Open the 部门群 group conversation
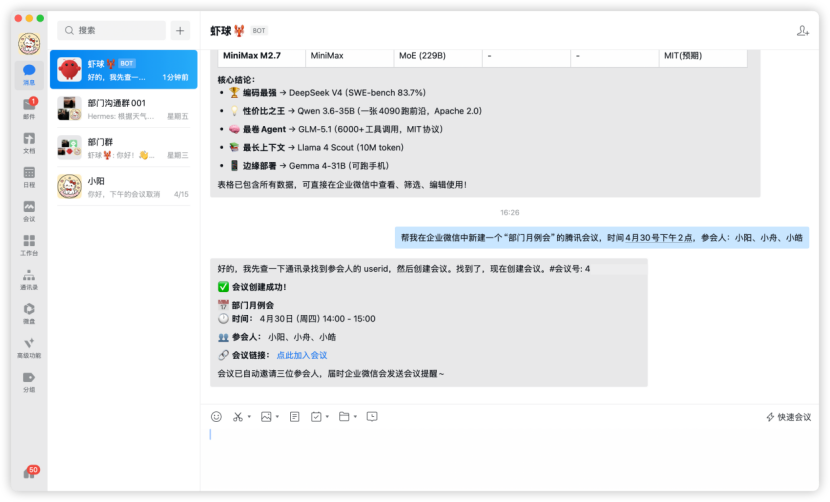830x502 pixels. [x=123, y=148]
